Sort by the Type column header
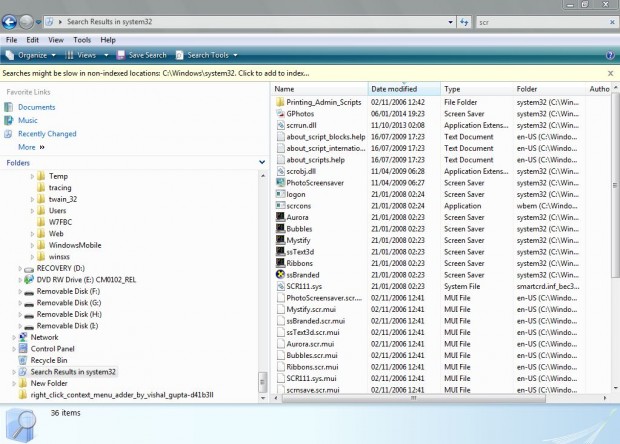 (x=476, y=89)
